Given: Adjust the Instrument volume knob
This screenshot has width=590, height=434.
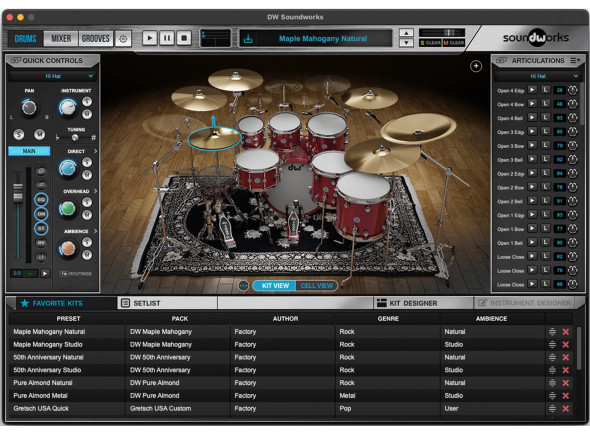Looking at the screenshot, I should 67,108.
